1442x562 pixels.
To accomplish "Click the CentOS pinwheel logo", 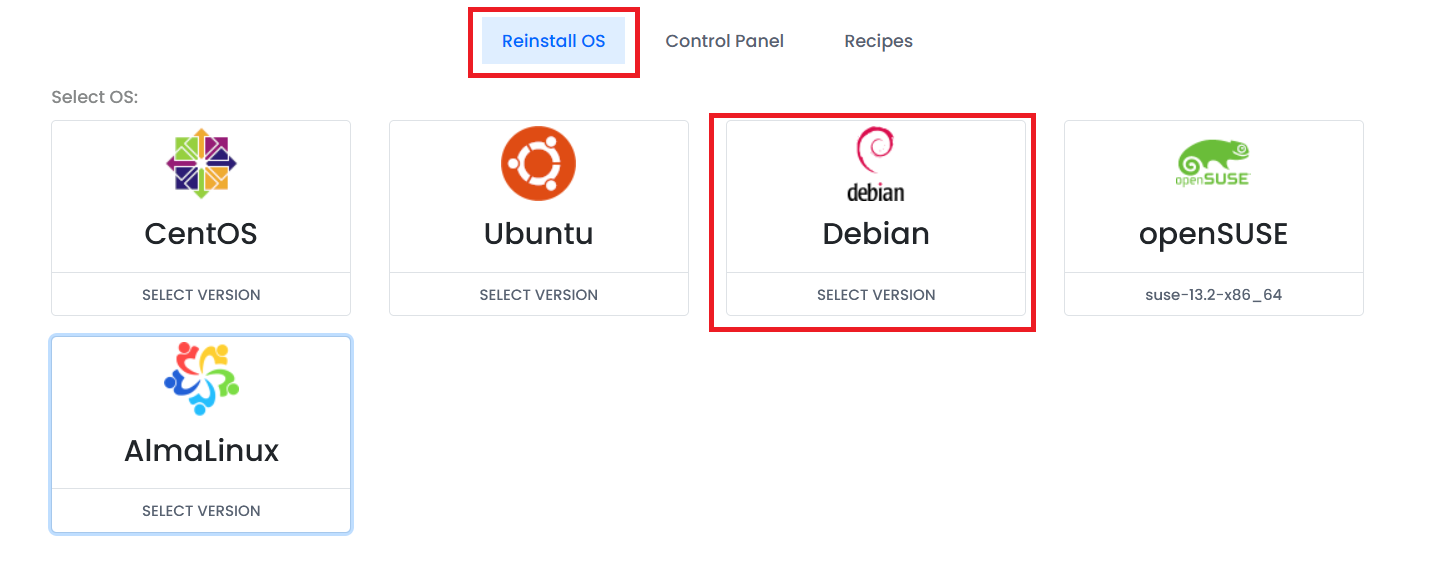I will click(x=201, y=163).
